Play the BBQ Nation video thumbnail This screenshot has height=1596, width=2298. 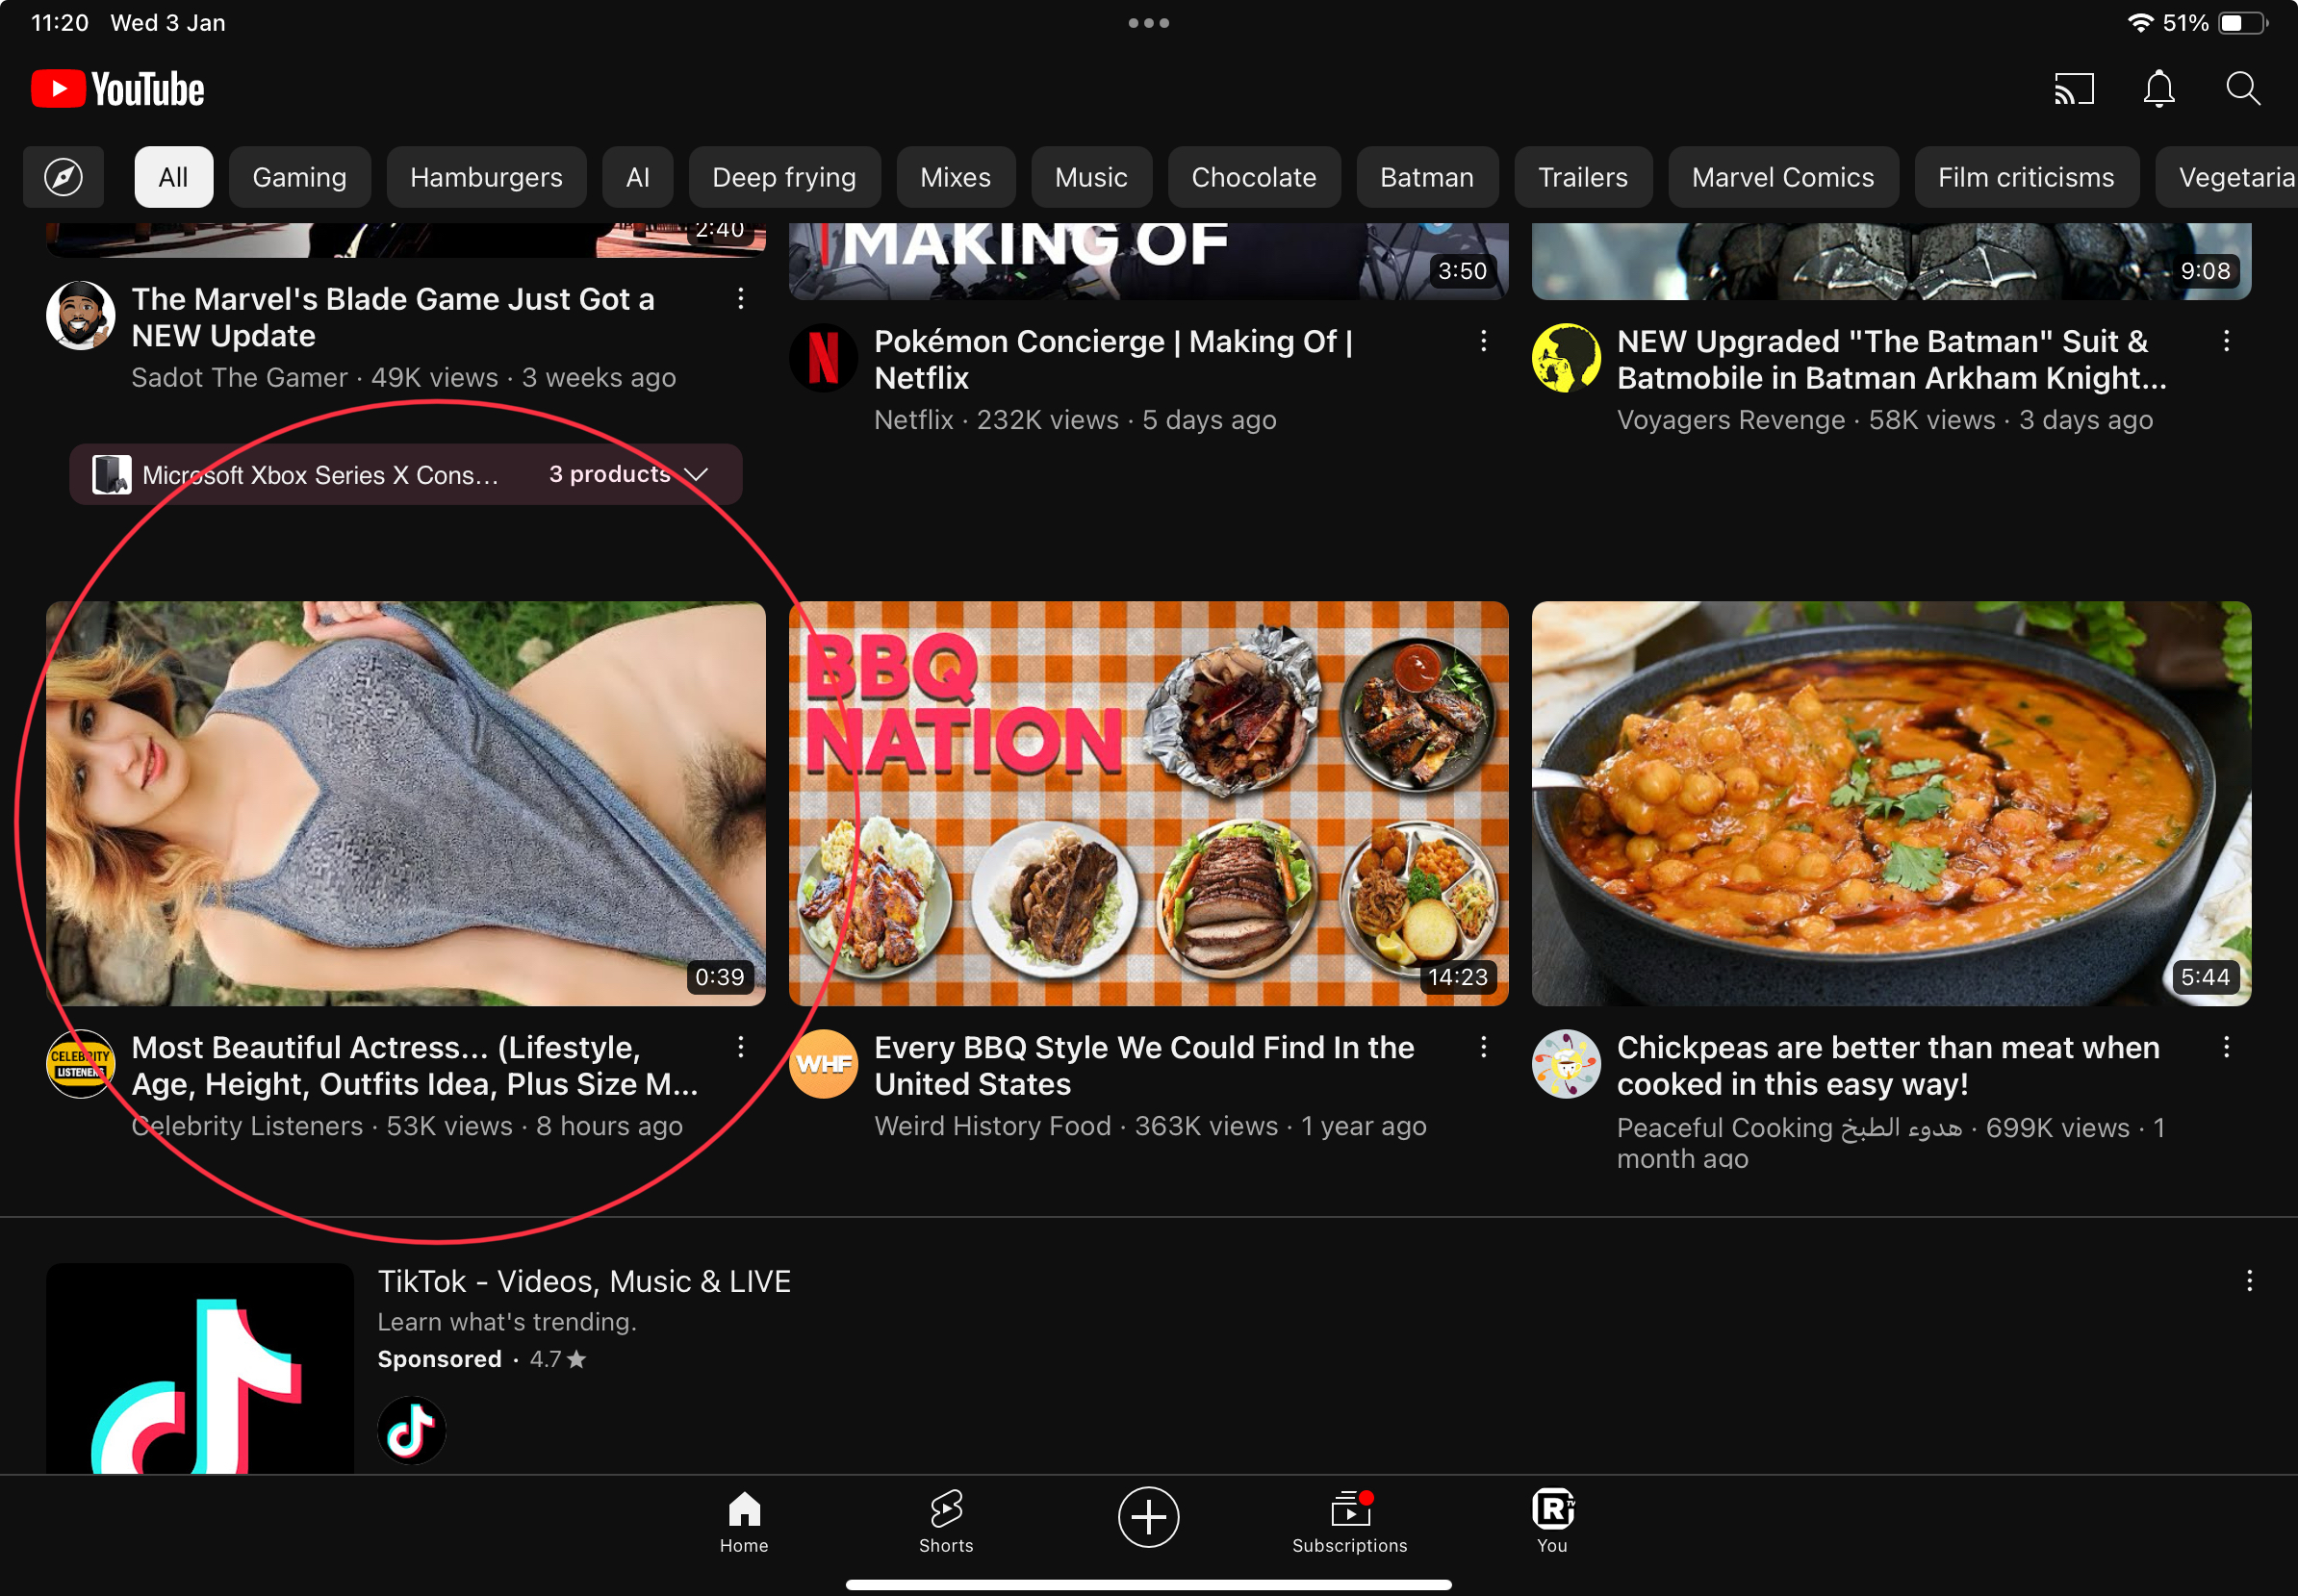coord(1148,803)
